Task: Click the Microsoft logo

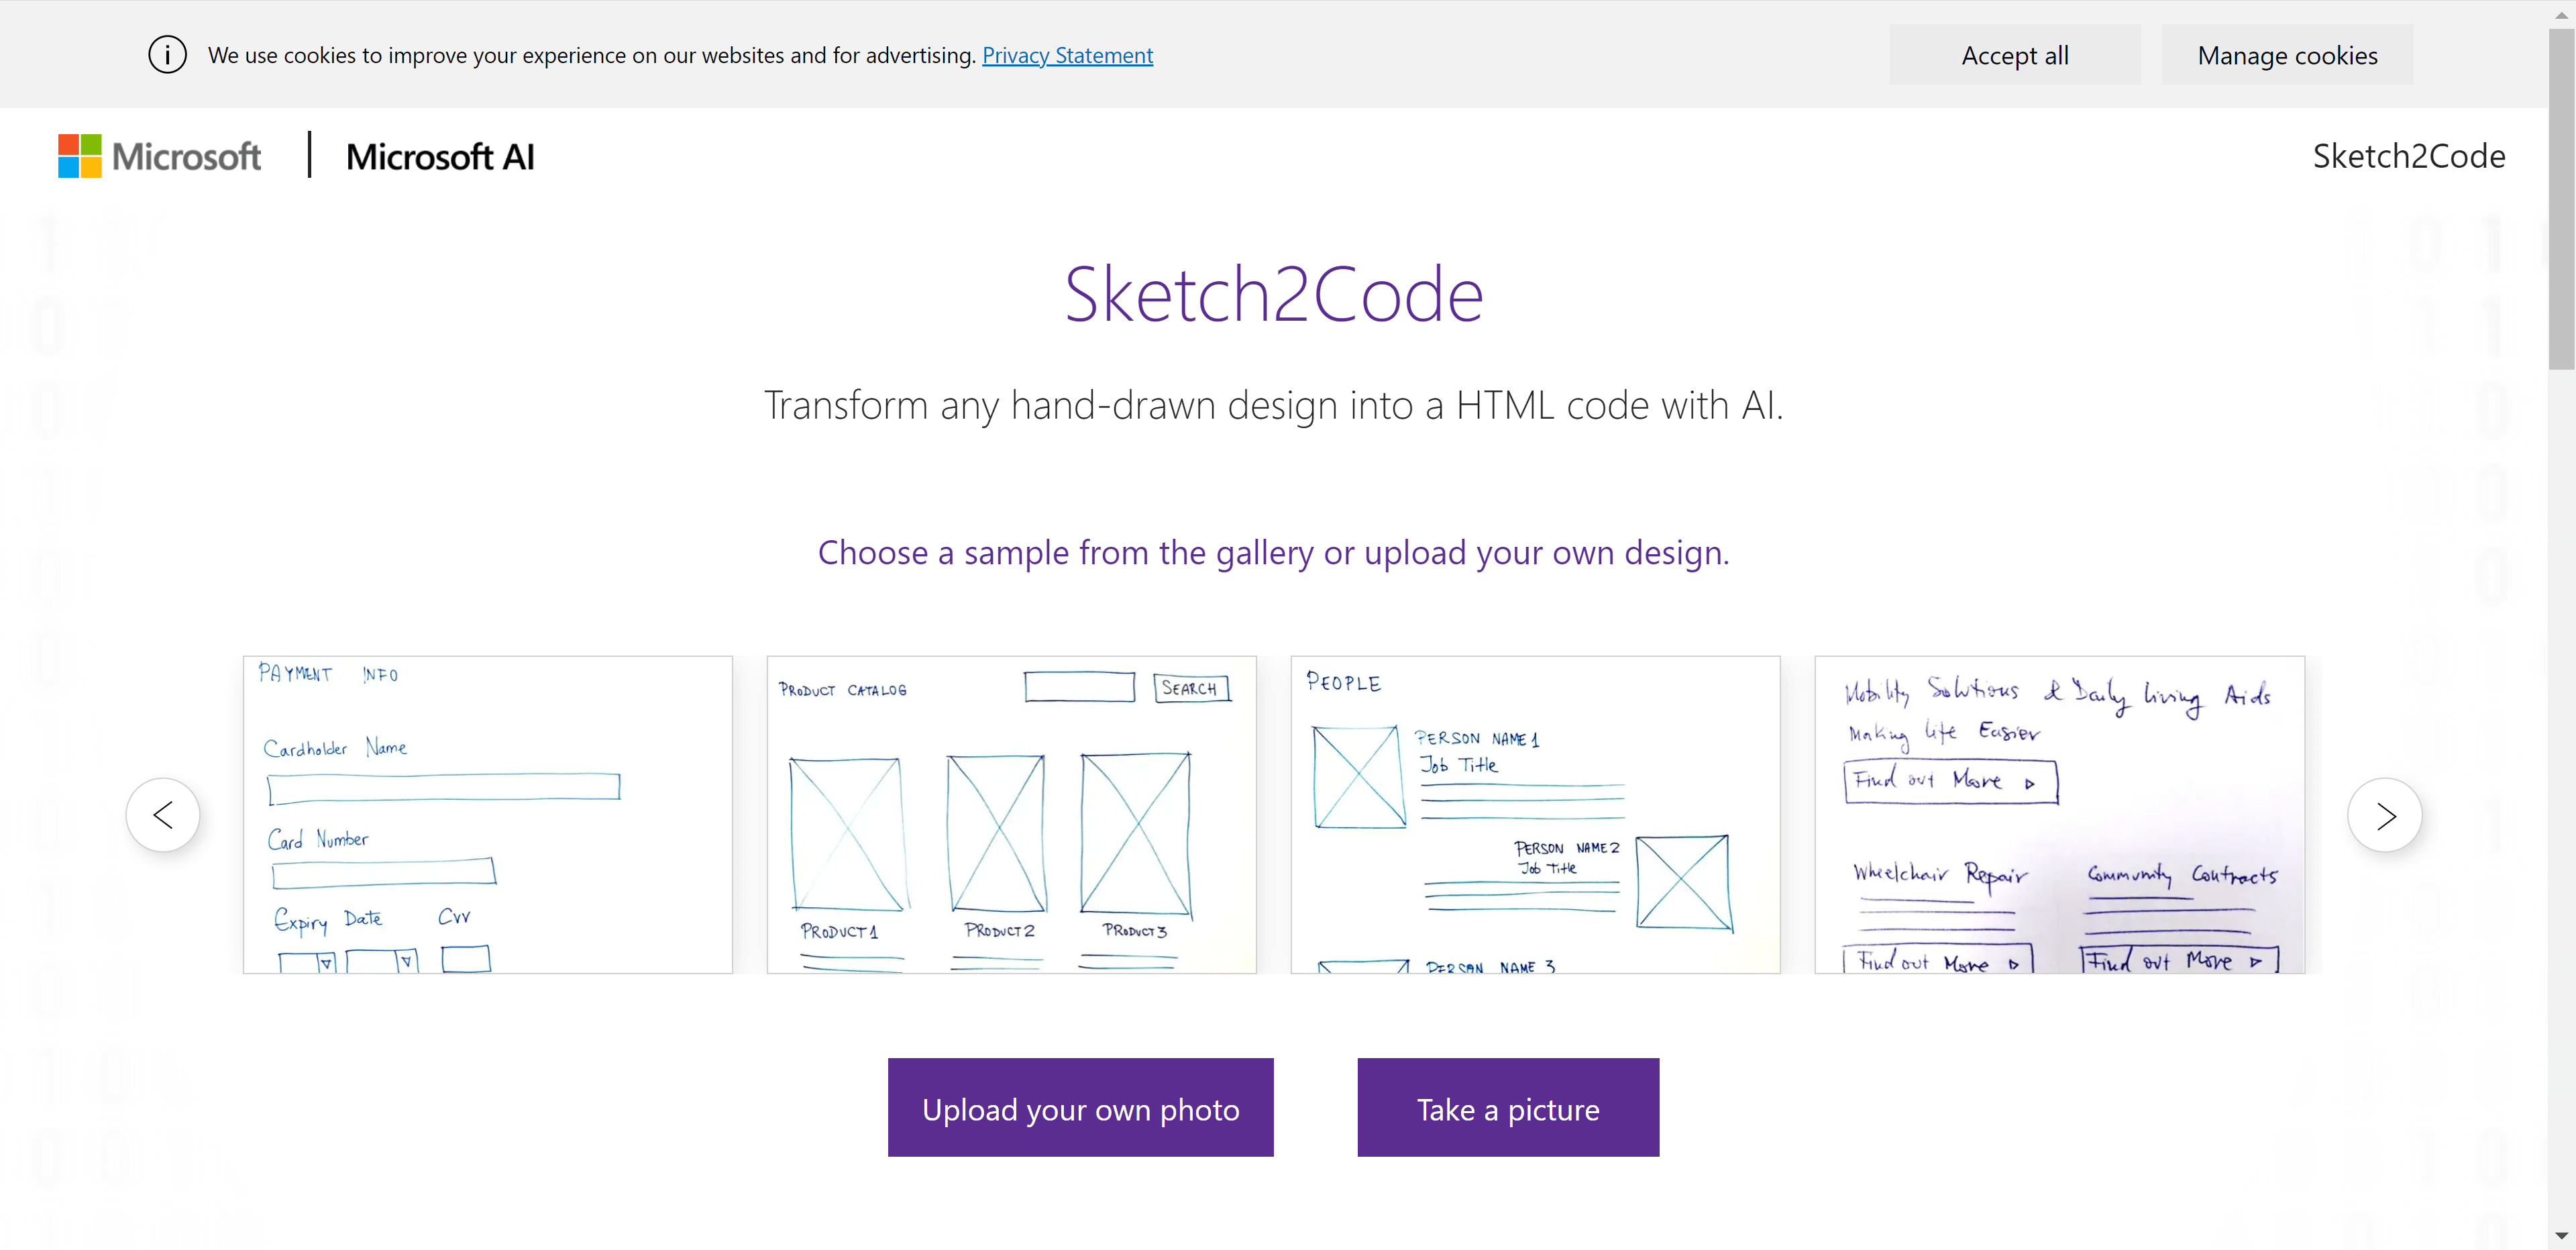Action: [x=80, y=156]
